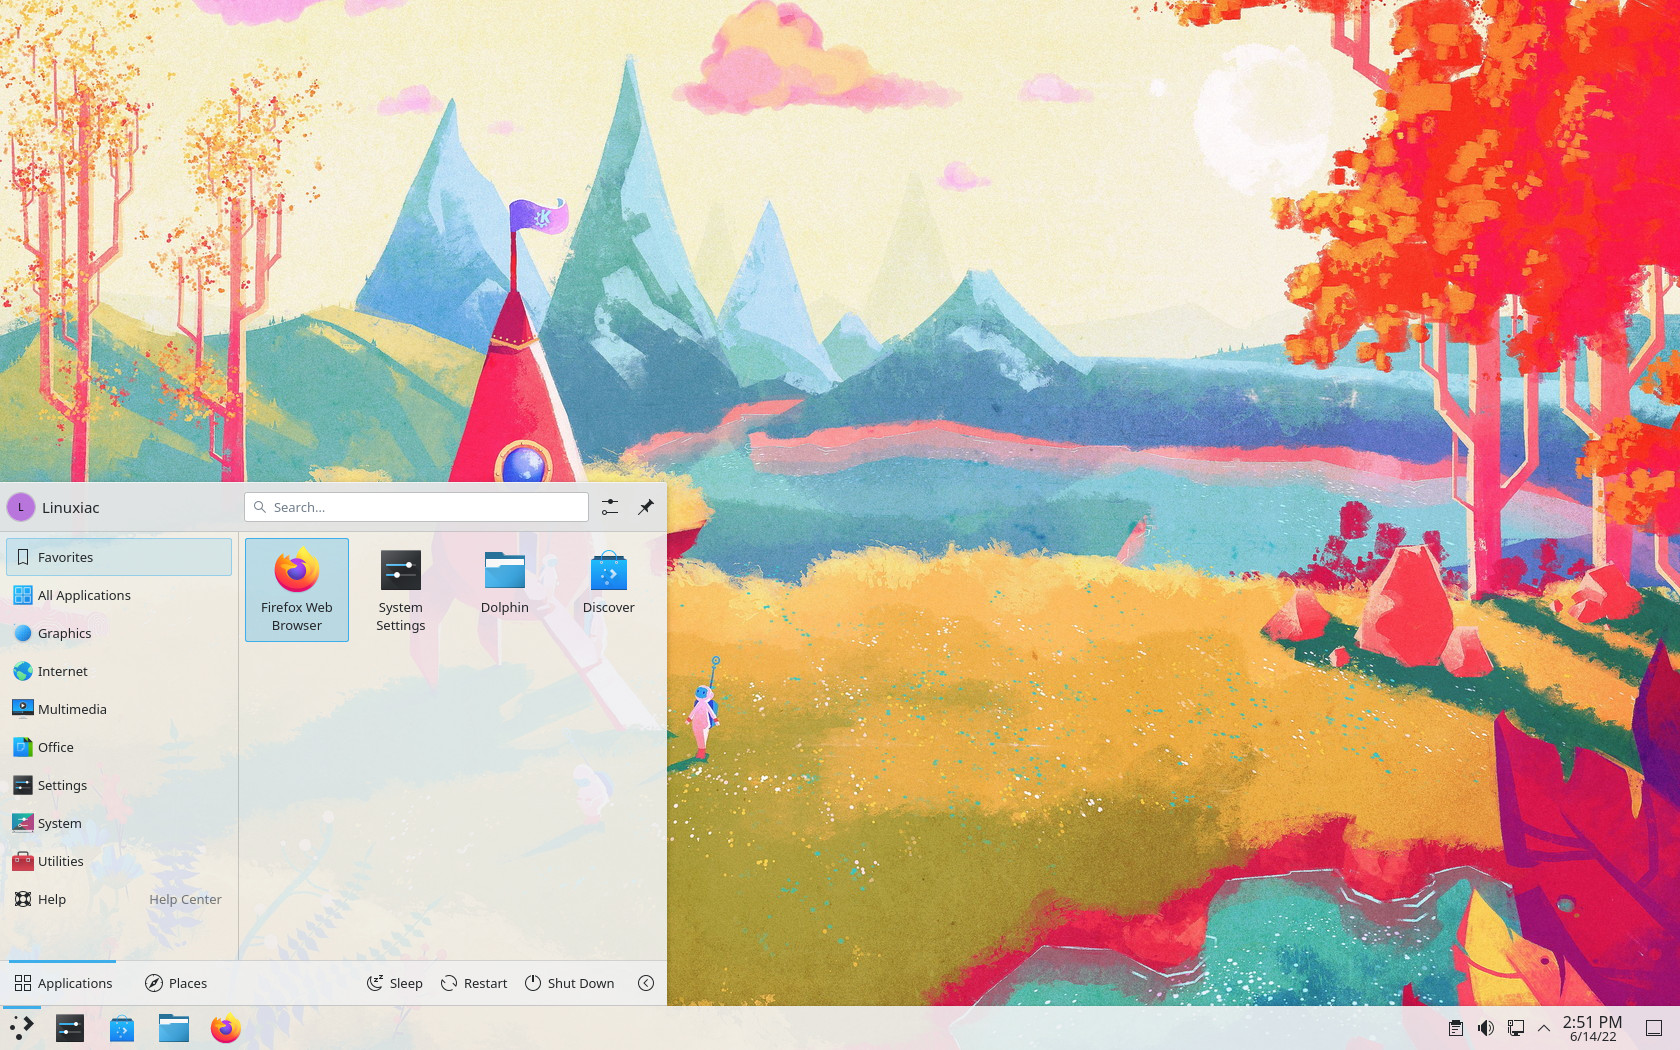This screenshot has width=1680, height=1050.
Task: Open Discover from taskbar
Action: click(x=122, y=1028)
